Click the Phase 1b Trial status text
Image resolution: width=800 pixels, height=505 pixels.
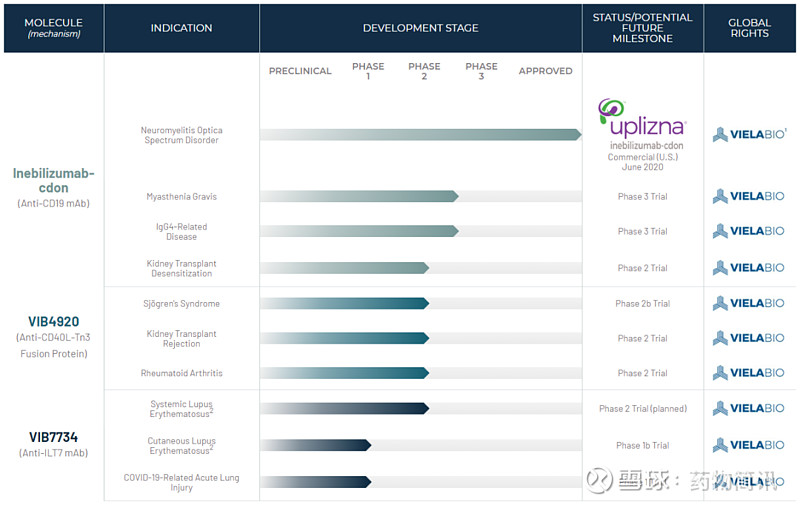[642, 445]
